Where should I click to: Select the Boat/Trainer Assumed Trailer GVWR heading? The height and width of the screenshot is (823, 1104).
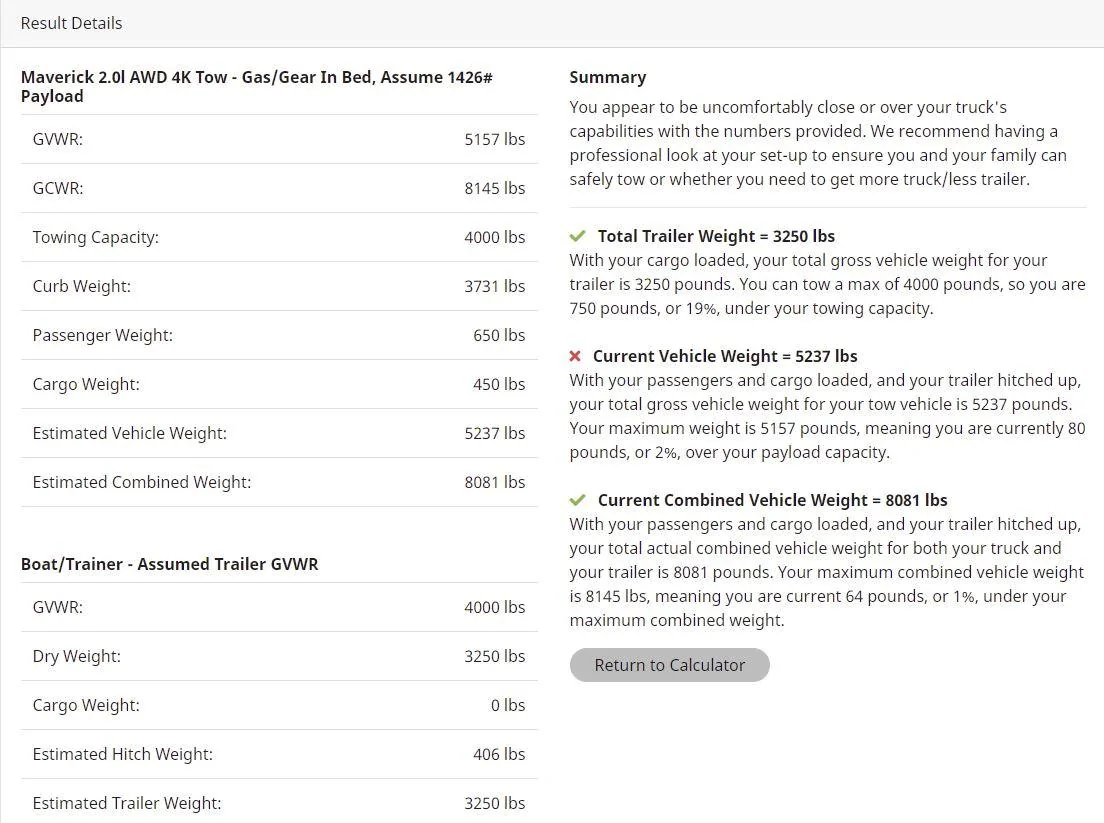click(x=169, y=564)
